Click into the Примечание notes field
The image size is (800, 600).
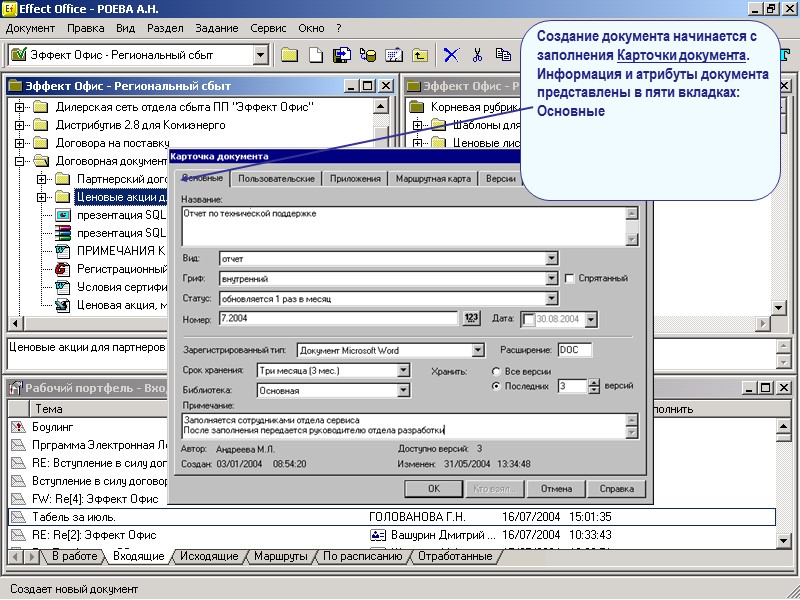coord(404,426)
